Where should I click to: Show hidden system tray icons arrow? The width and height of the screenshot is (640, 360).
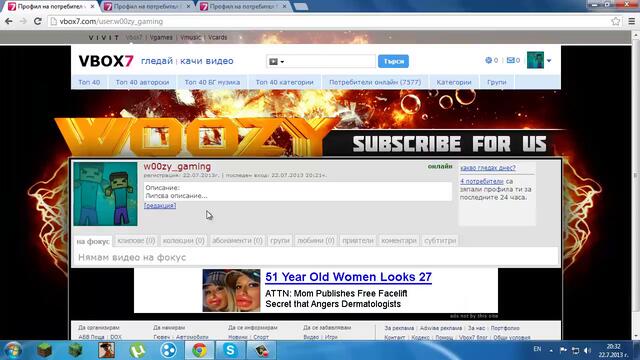(551, 351)
